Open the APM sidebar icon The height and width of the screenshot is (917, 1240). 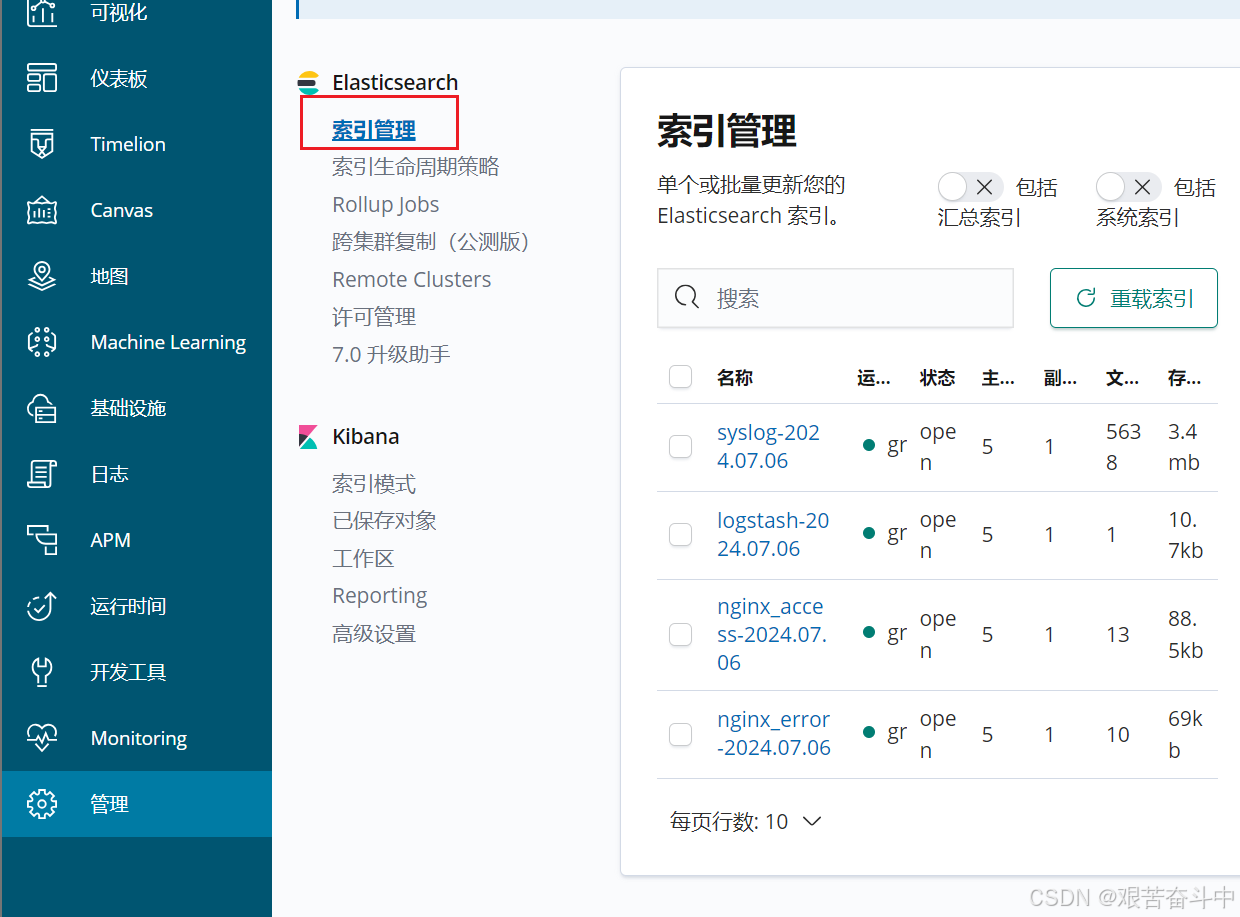[x=42, y=540]
